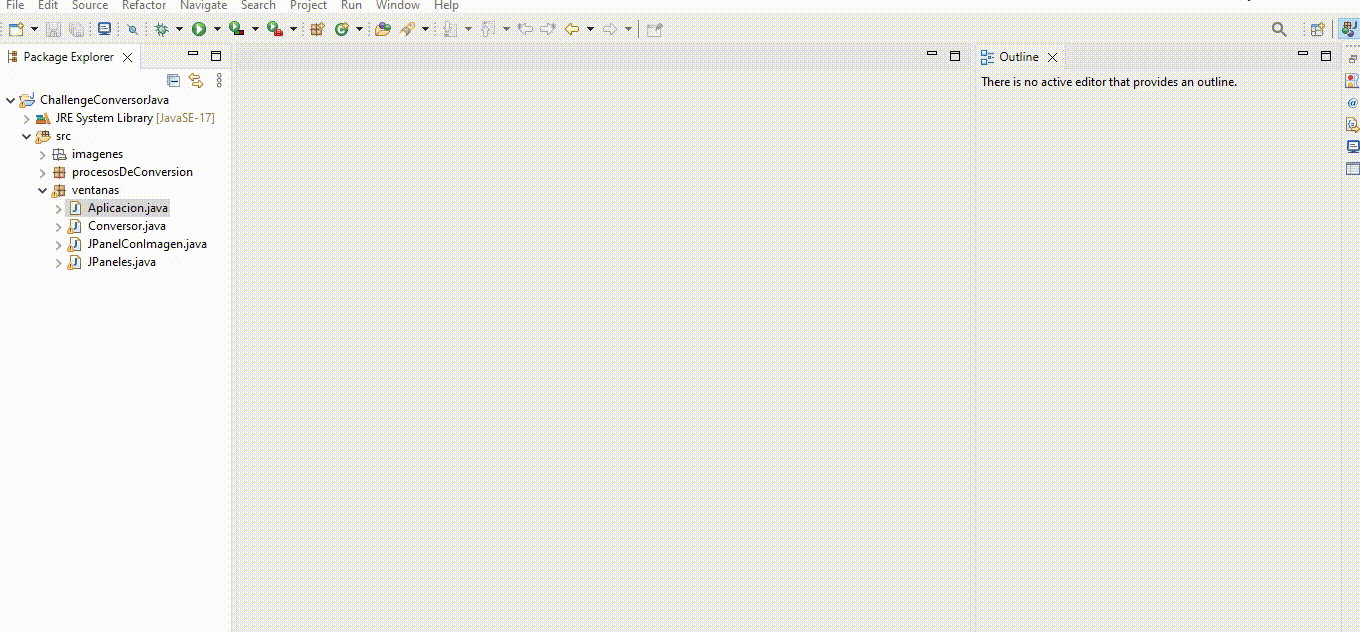Open the Console view icon in right trim
1360x632 pixels.
[1352, 147]
